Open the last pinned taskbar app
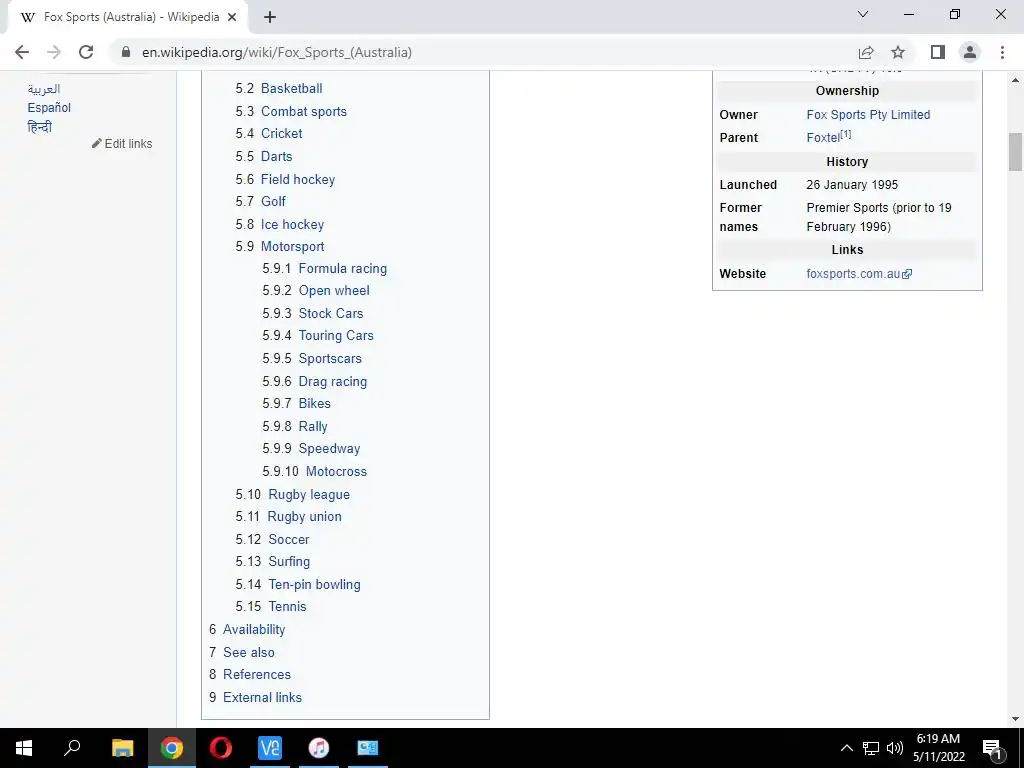 click(x=368, y=748)
